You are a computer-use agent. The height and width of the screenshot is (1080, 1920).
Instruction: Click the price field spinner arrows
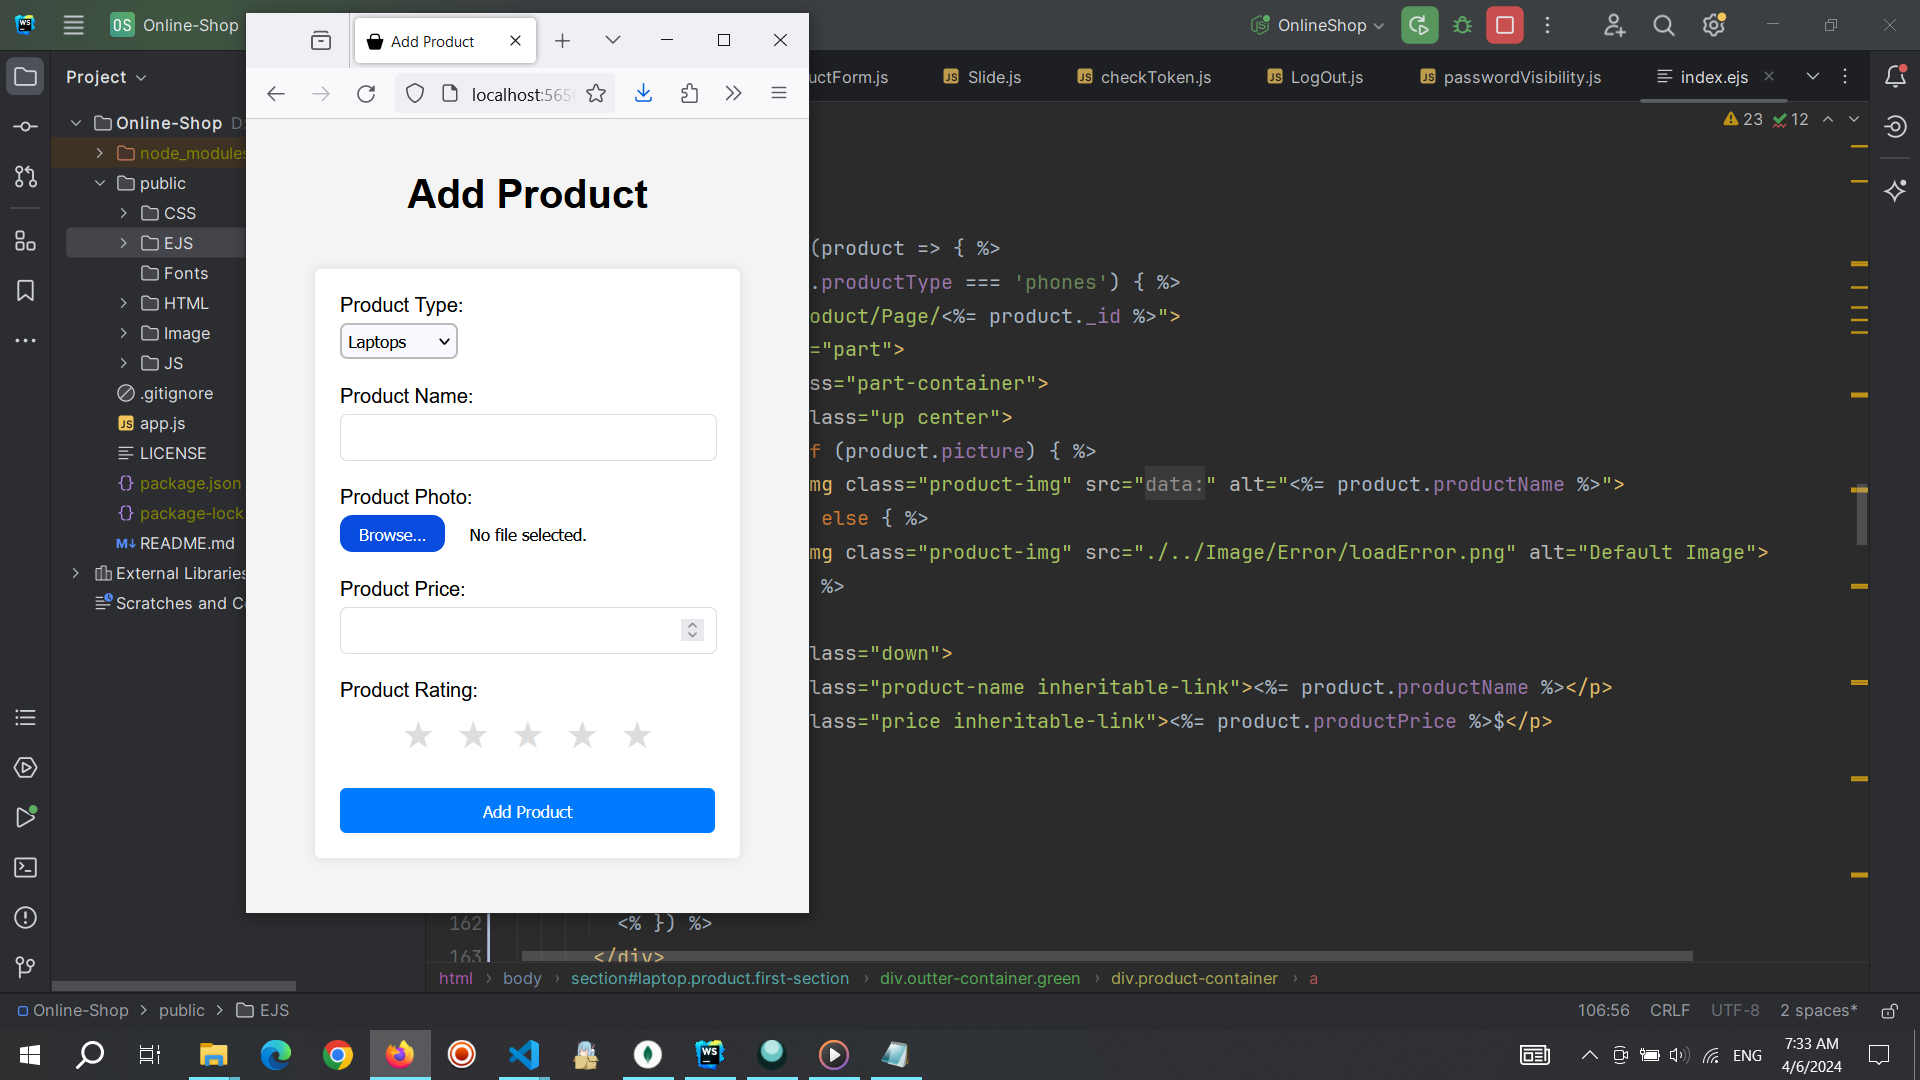point(692,630)
